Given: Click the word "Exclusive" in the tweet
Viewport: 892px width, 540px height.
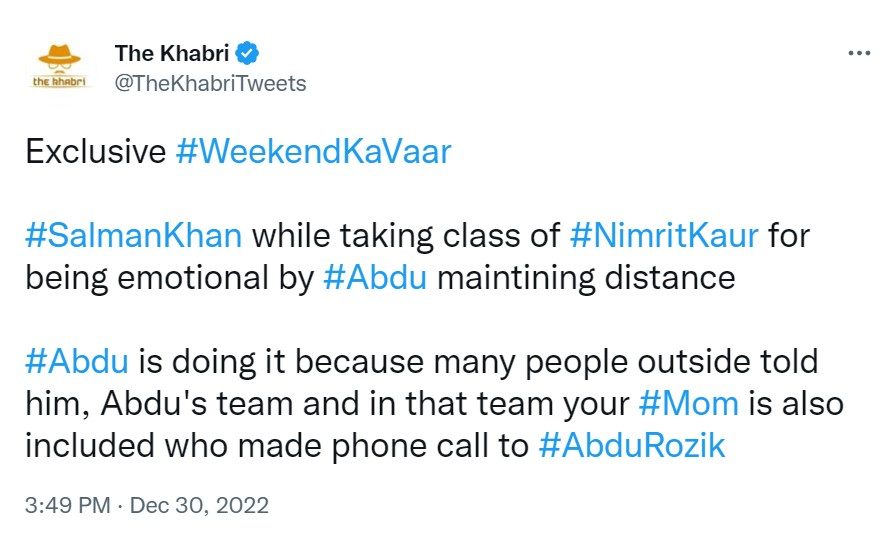Looking at the screenshot, I should (x=94, y=152).
